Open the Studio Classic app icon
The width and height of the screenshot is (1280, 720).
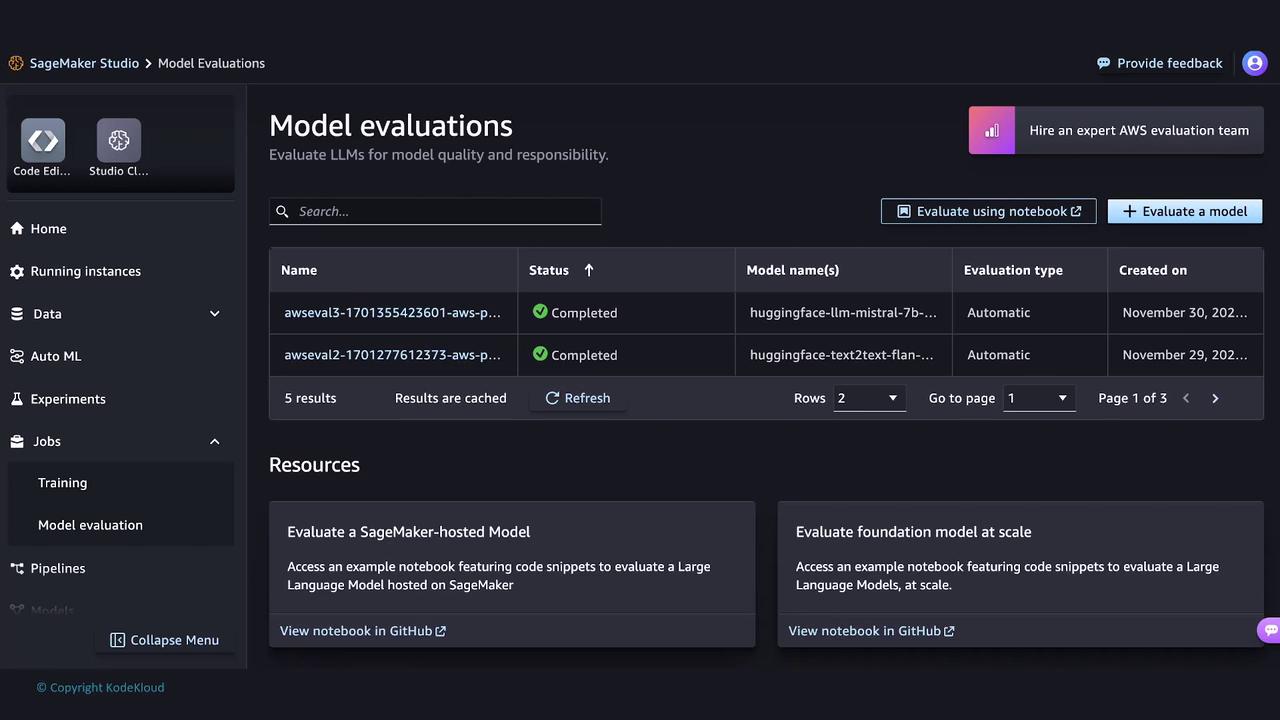(119, 141)
